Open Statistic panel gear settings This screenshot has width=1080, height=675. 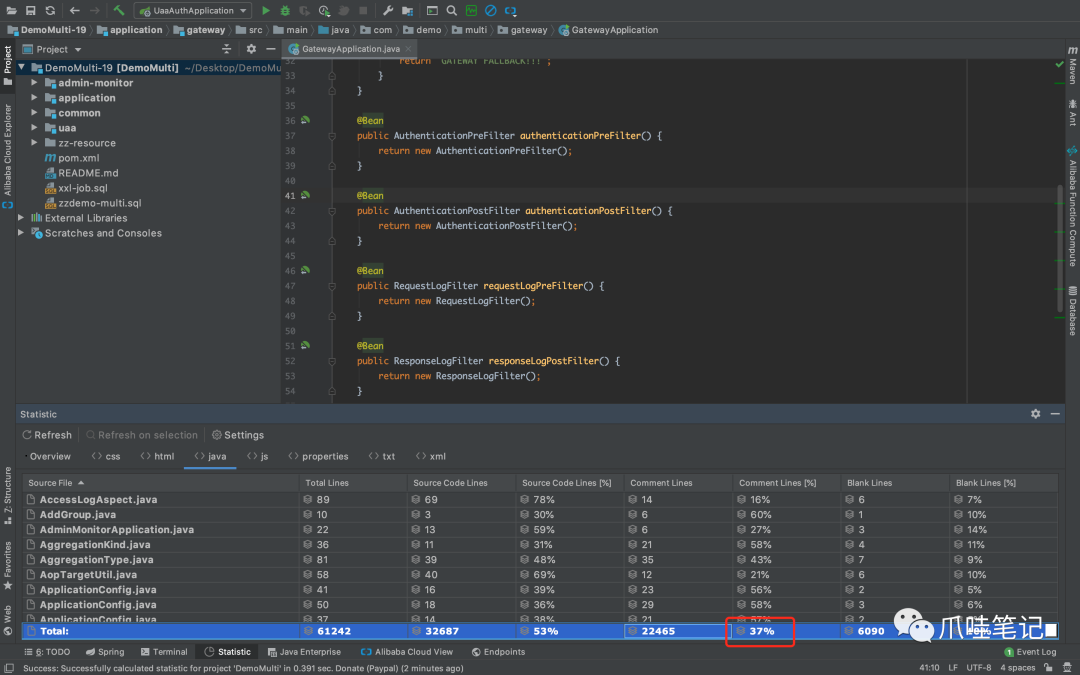[1035, 414]
